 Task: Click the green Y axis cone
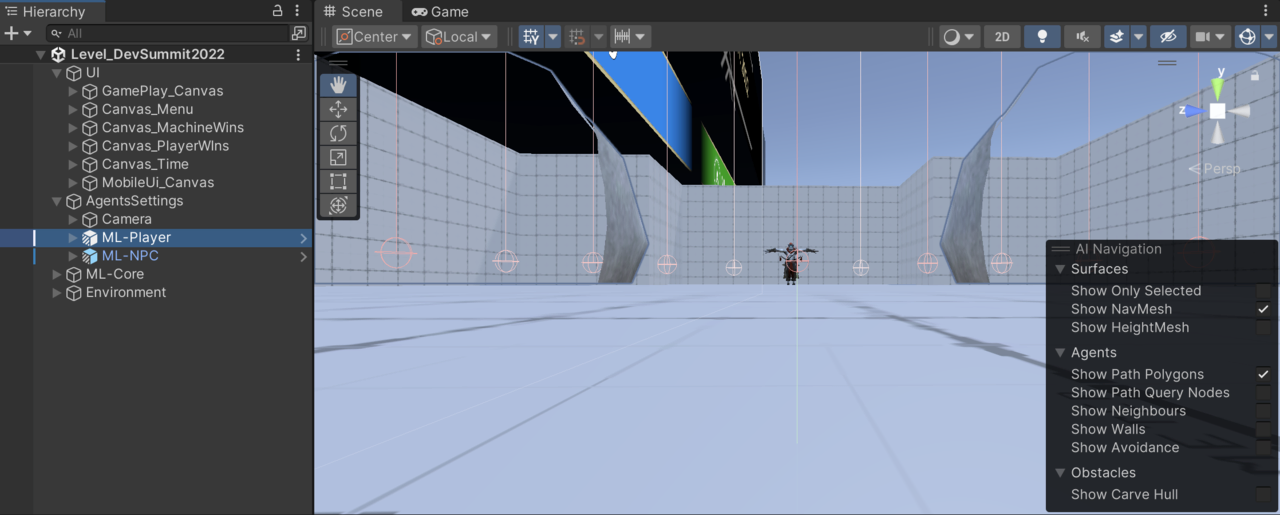click(1219, 87)
